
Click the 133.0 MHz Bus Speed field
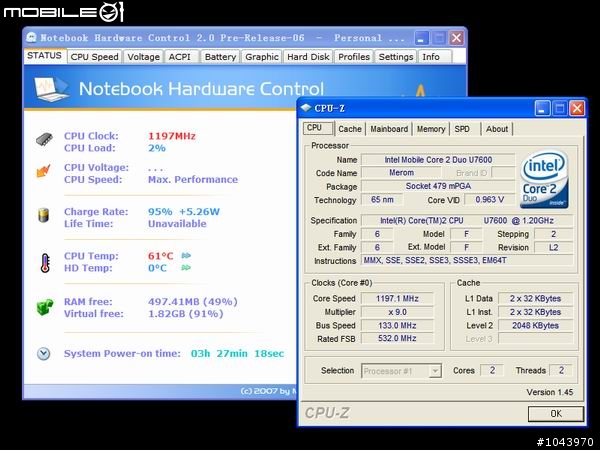pos(397,325)
